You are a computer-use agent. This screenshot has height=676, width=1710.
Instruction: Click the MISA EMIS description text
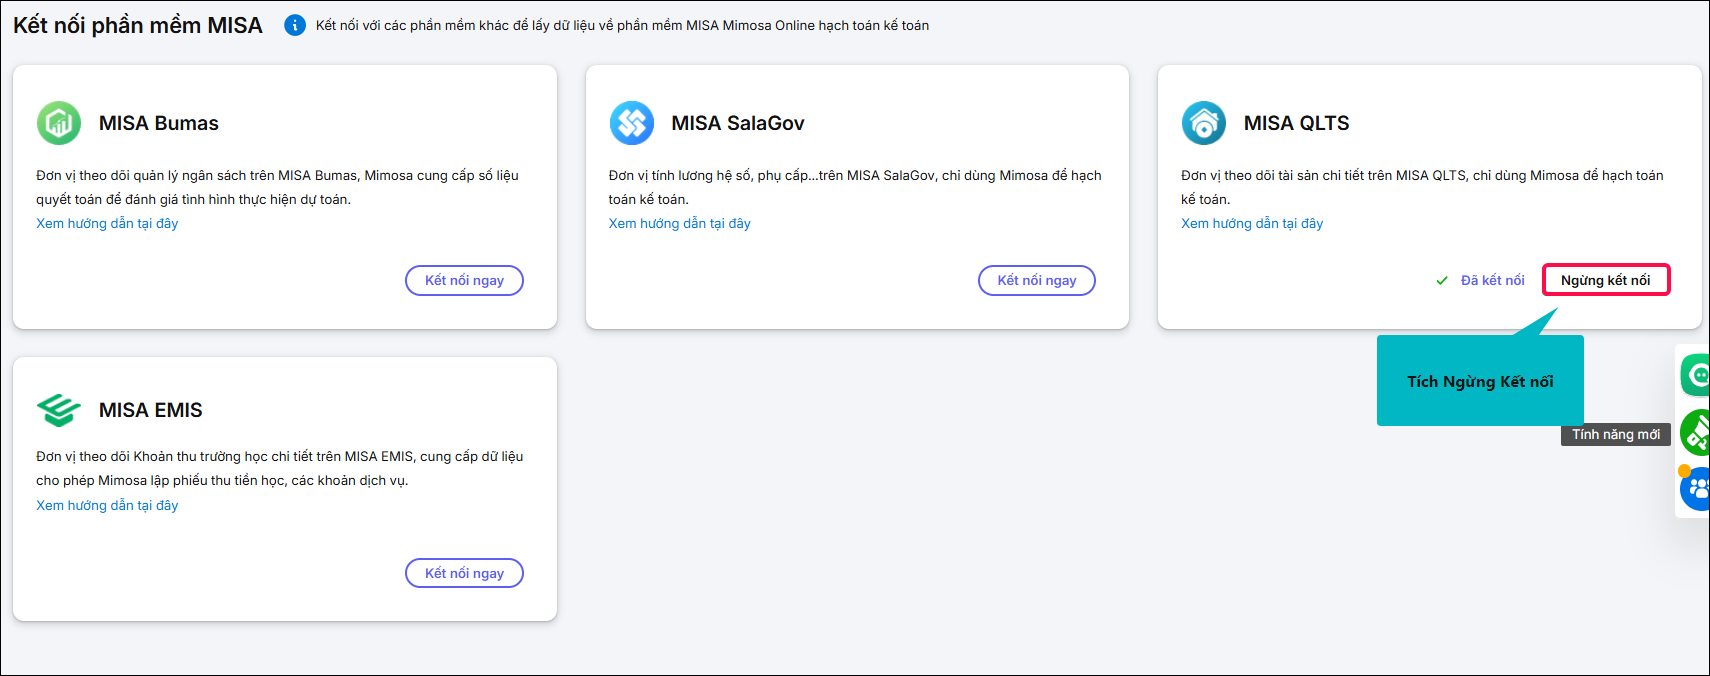pos(280,468)
